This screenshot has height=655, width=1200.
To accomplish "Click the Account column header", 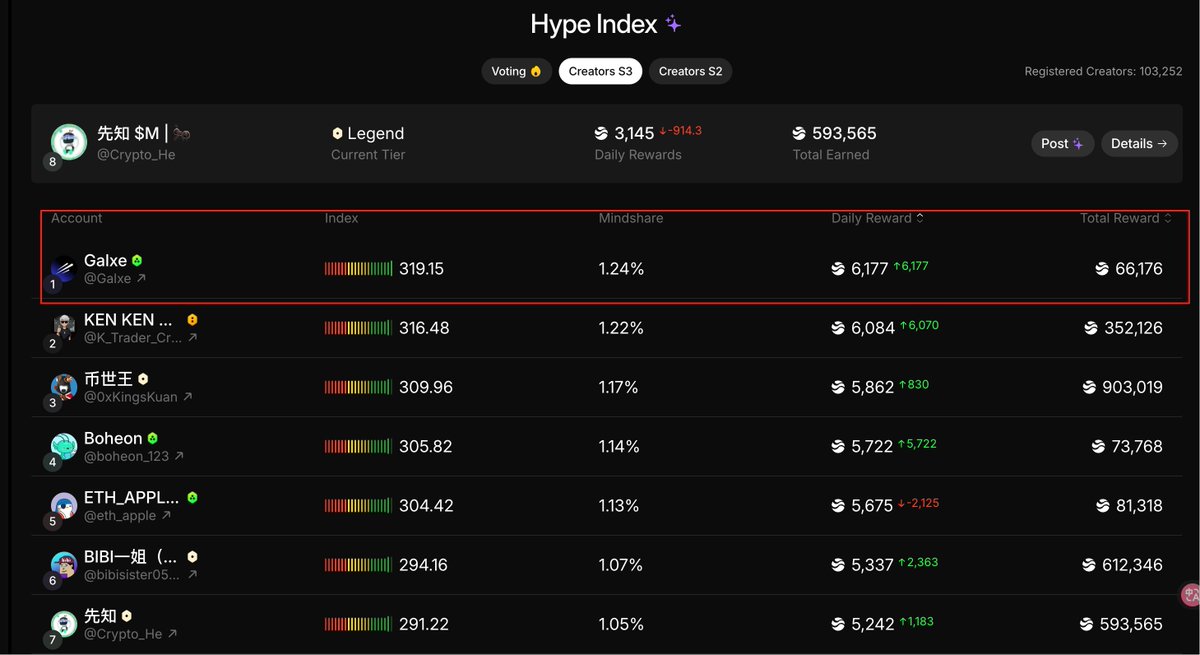I will [x=77, y=218].
